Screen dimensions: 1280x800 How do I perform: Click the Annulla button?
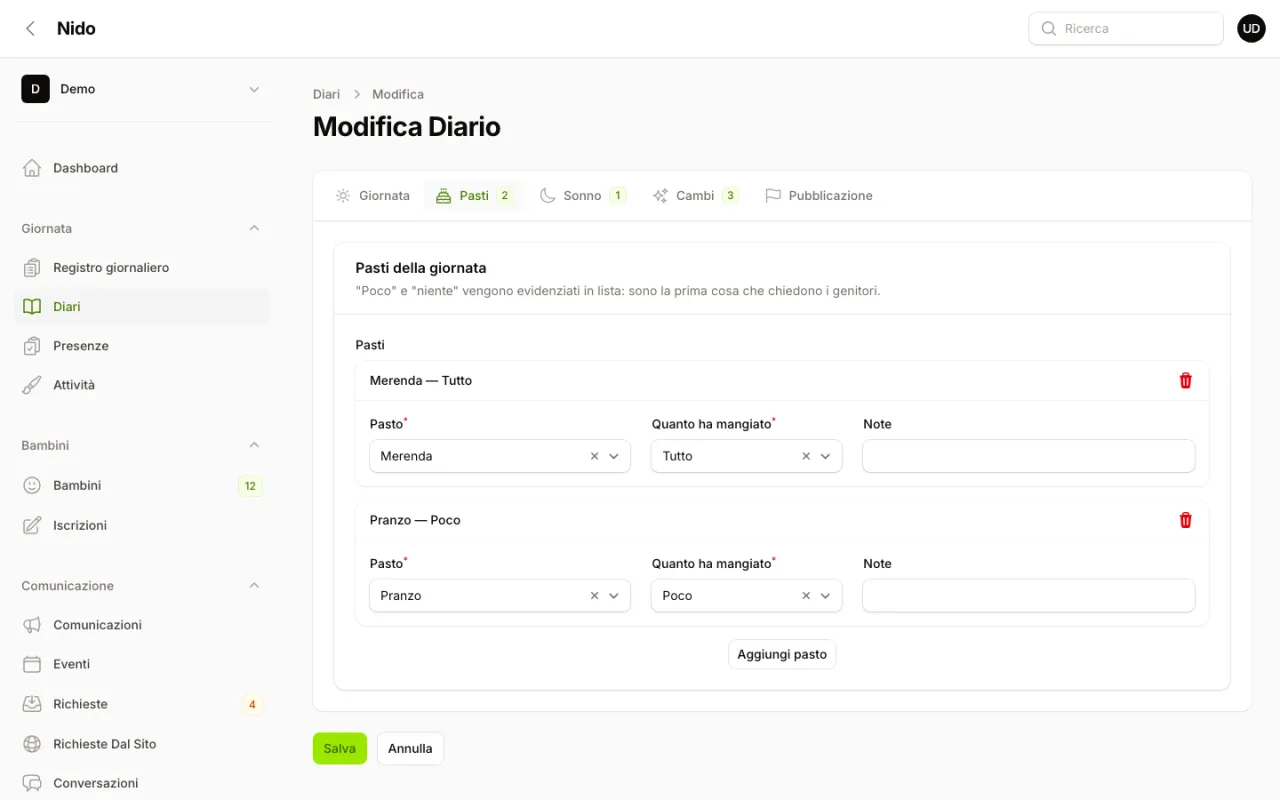[x=410, y=748]
